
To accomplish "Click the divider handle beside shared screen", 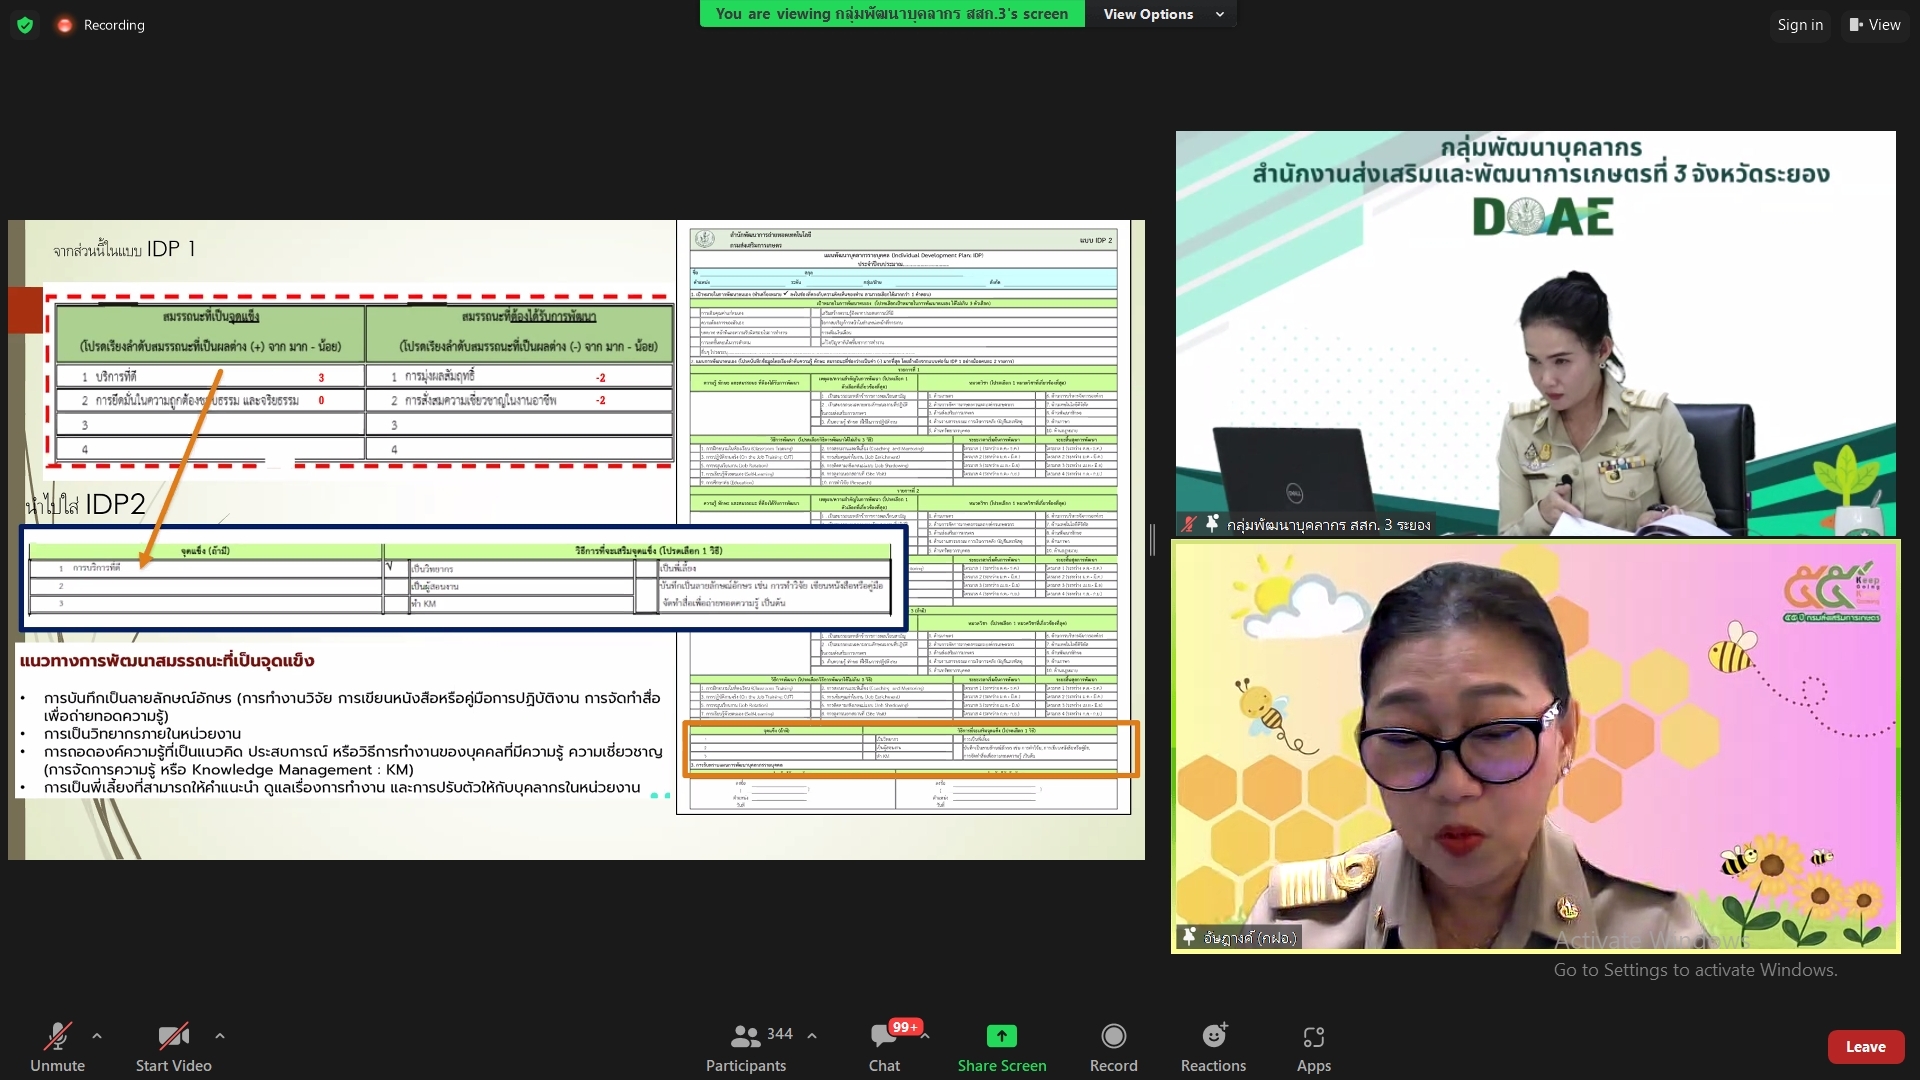I will (1152, 540).
